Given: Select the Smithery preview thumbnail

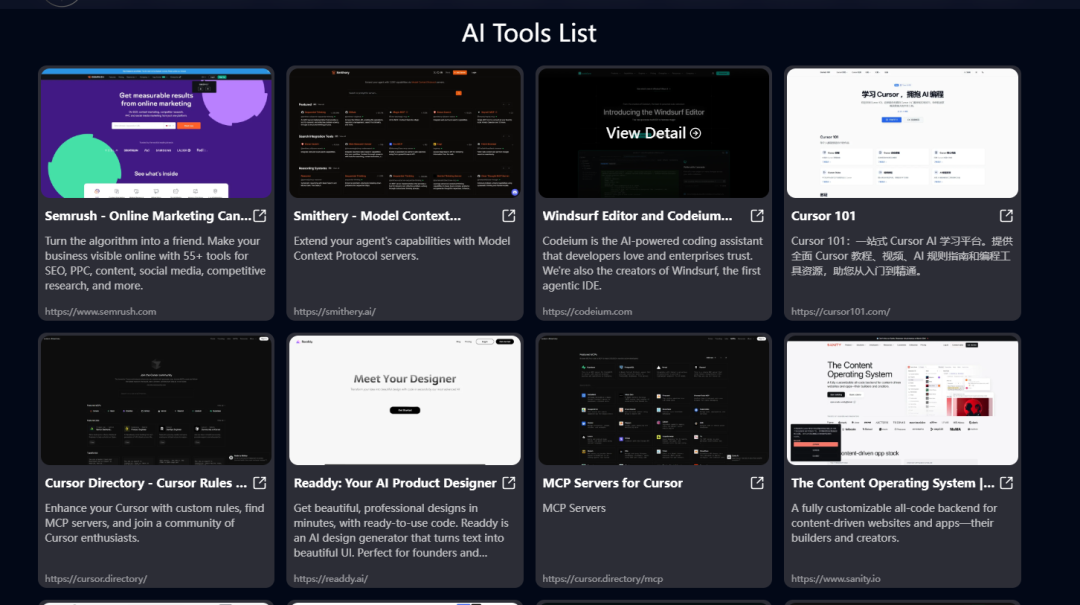Looking at the screenshot, I should tap(405, 133).
